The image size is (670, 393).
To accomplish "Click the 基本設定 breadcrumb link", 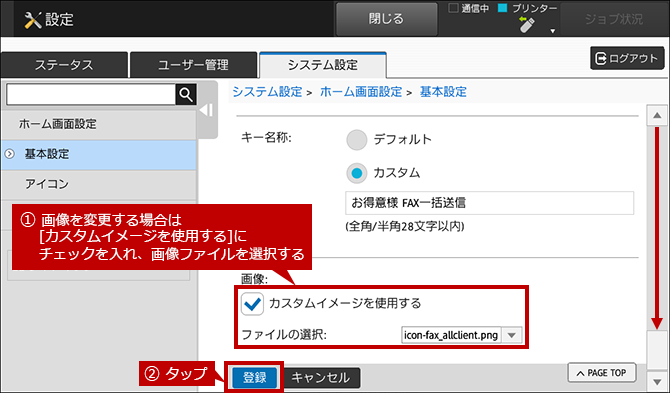I will (443, 92).
